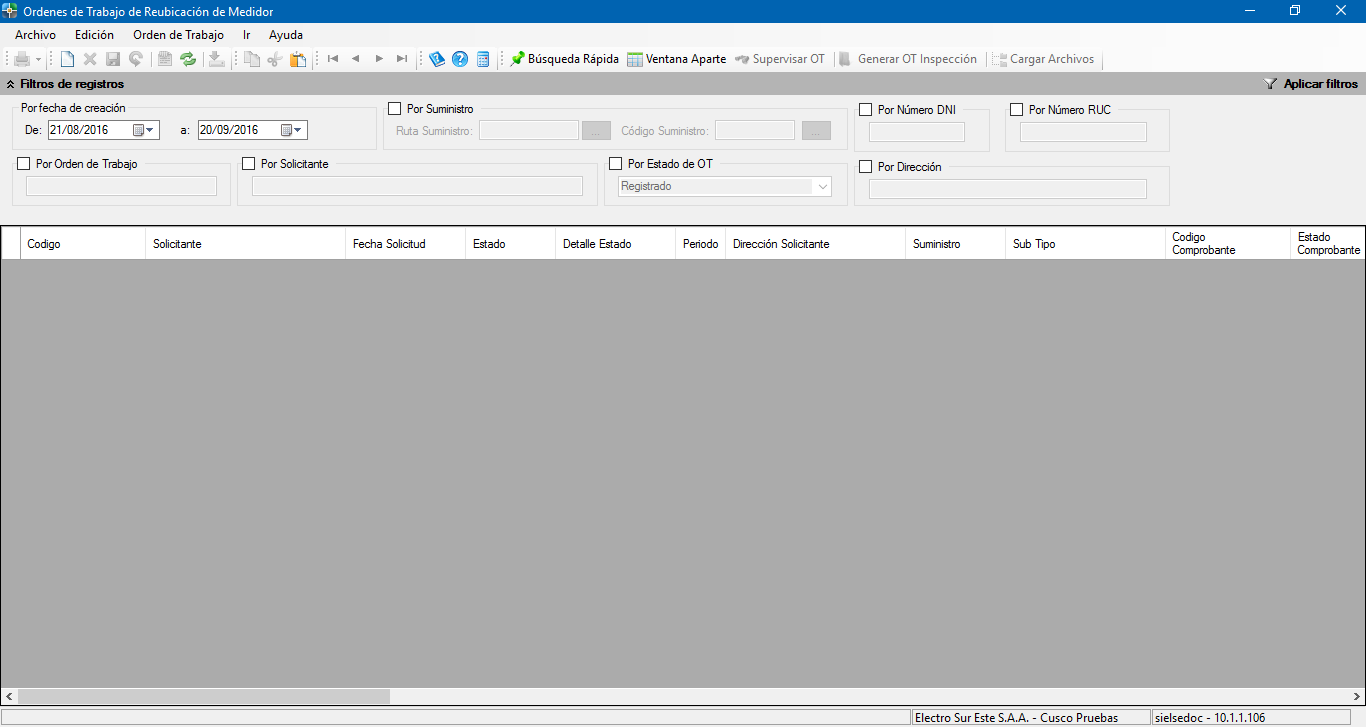The image size is (1366, 727).
Task: Enable the Por Suministro checkbox
Action: pos(394,109)
